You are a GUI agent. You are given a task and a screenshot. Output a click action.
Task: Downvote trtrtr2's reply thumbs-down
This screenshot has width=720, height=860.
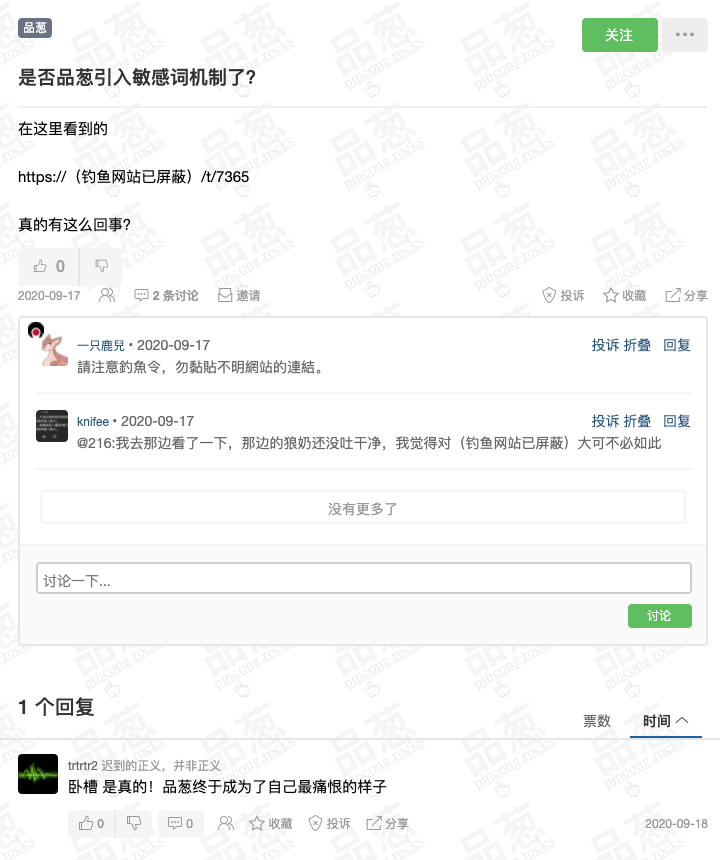tap(134, 823)
